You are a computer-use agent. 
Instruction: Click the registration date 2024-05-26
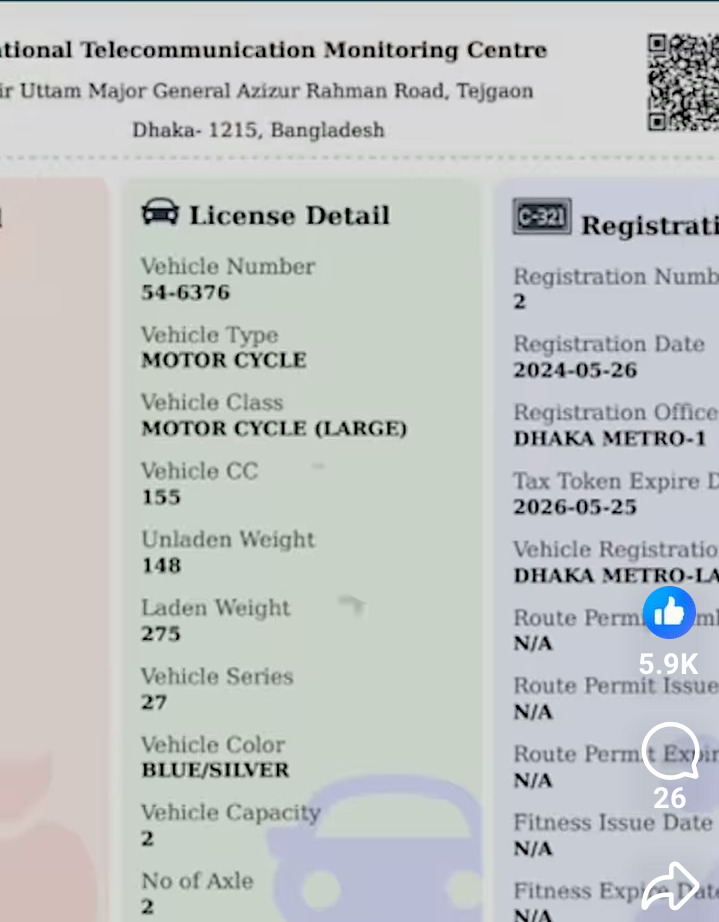pyautogui.click(x=575, y=370)
